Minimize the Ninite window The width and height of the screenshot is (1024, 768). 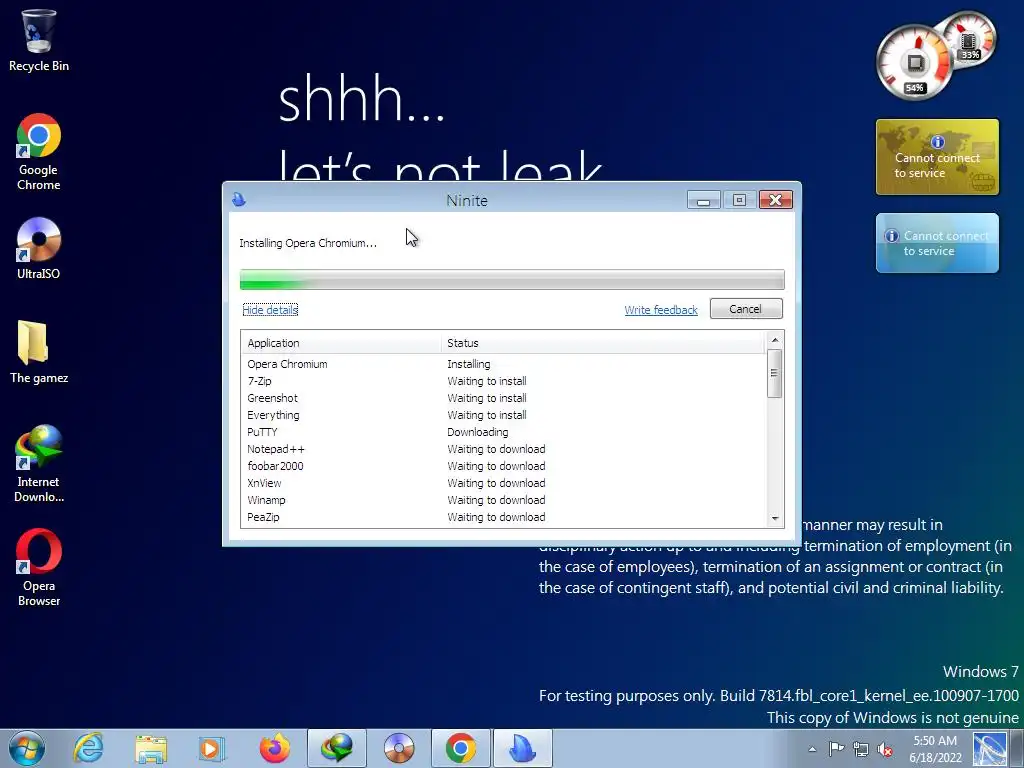703,200
